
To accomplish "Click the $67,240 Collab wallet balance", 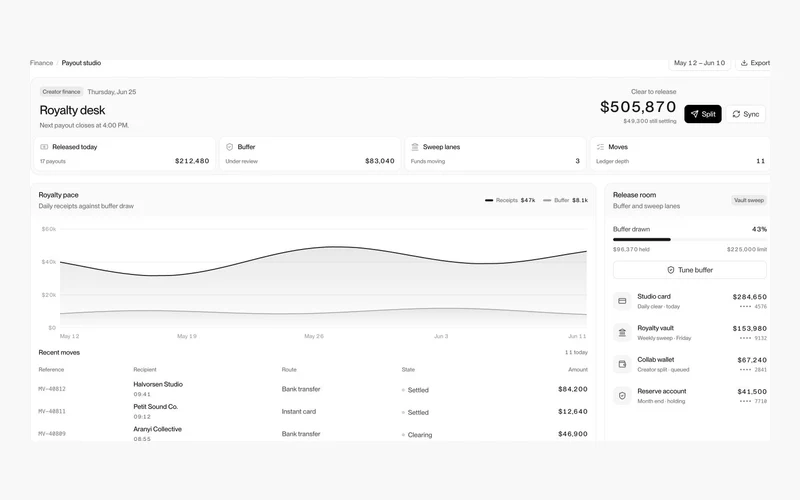I will point(752,360).
